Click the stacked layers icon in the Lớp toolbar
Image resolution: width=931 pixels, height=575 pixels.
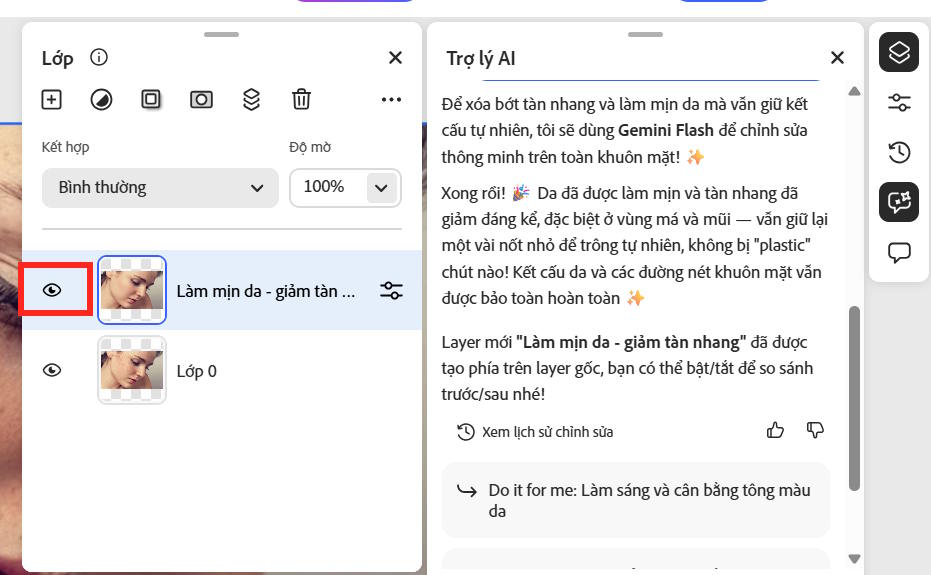point(252,99)
